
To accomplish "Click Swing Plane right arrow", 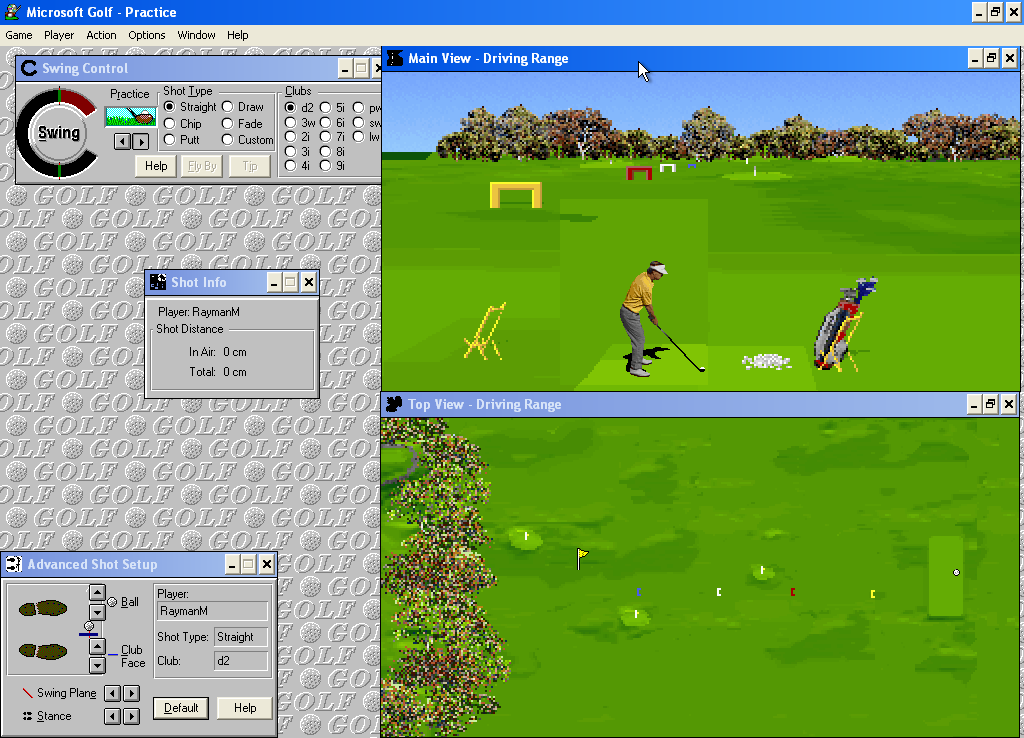I will [x=131, y=693].
